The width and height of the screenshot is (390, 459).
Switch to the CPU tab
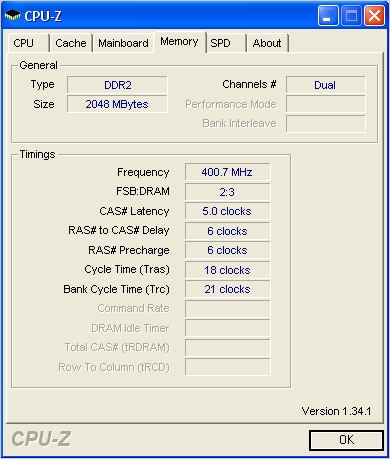[x=28, y=43]
